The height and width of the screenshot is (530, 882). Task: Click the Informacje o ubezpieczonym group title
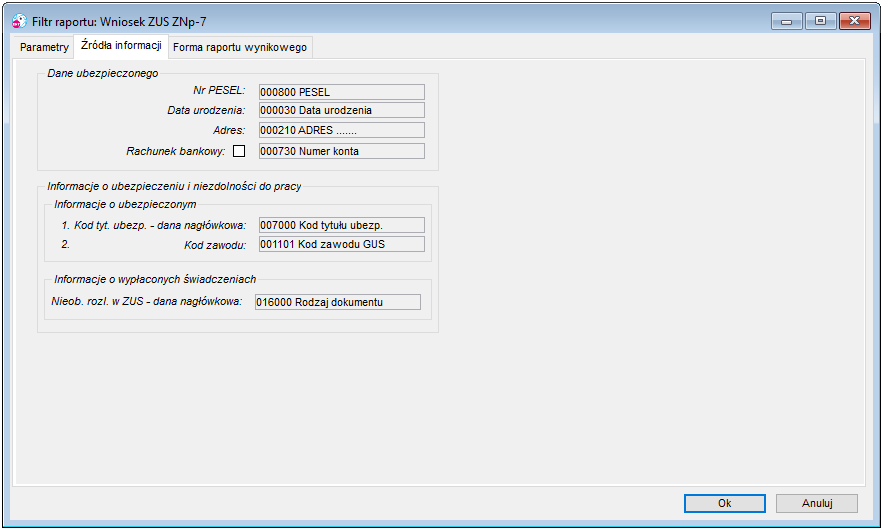tap(125, 204)
